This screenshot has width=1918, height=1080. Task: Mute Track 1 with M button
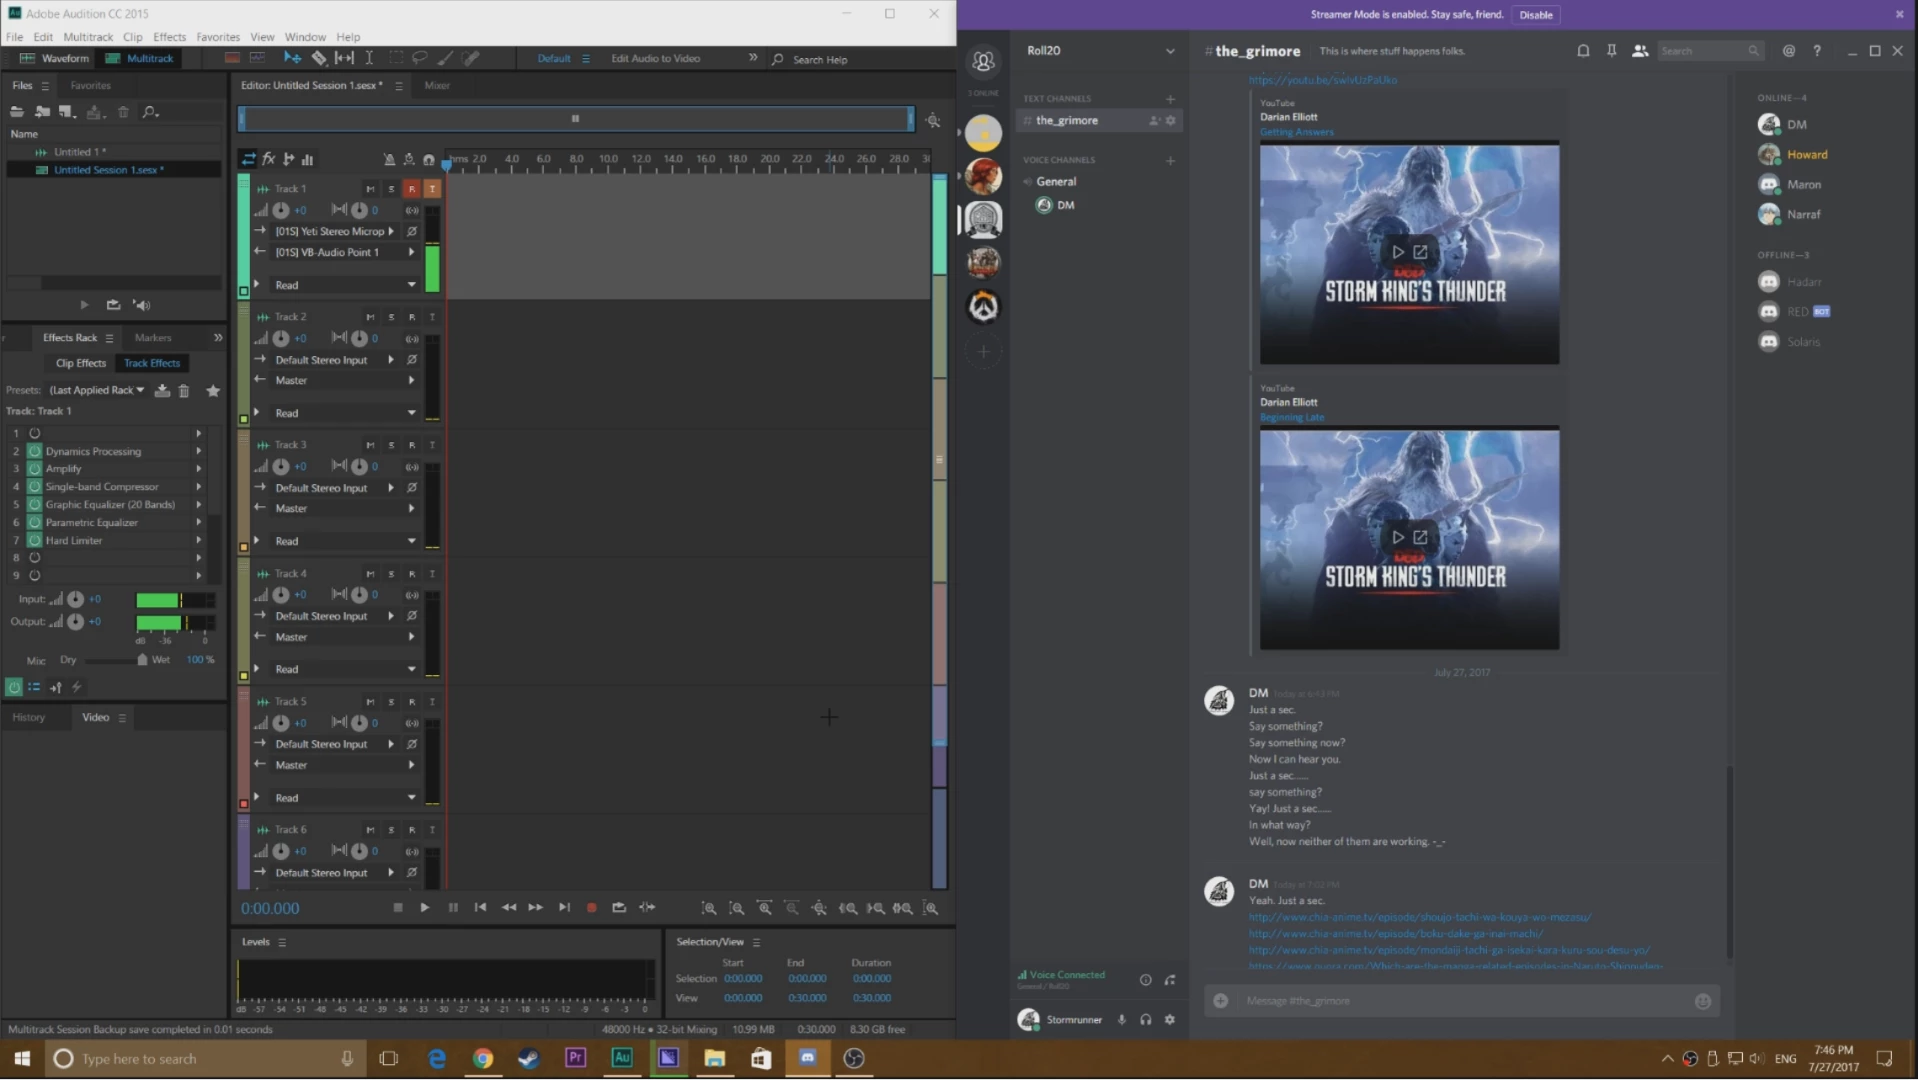(371, 189)
